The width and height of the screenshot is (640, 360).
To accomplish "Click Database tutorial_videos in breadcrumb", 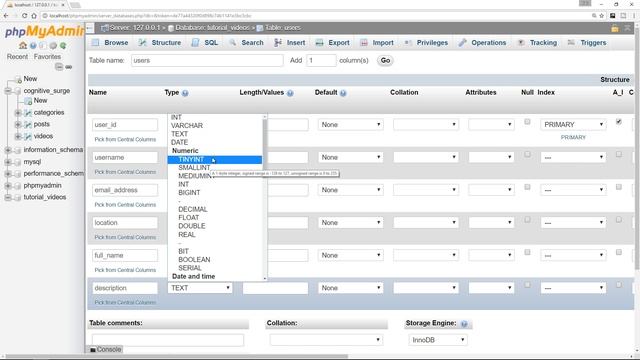I will pos(212,28).
